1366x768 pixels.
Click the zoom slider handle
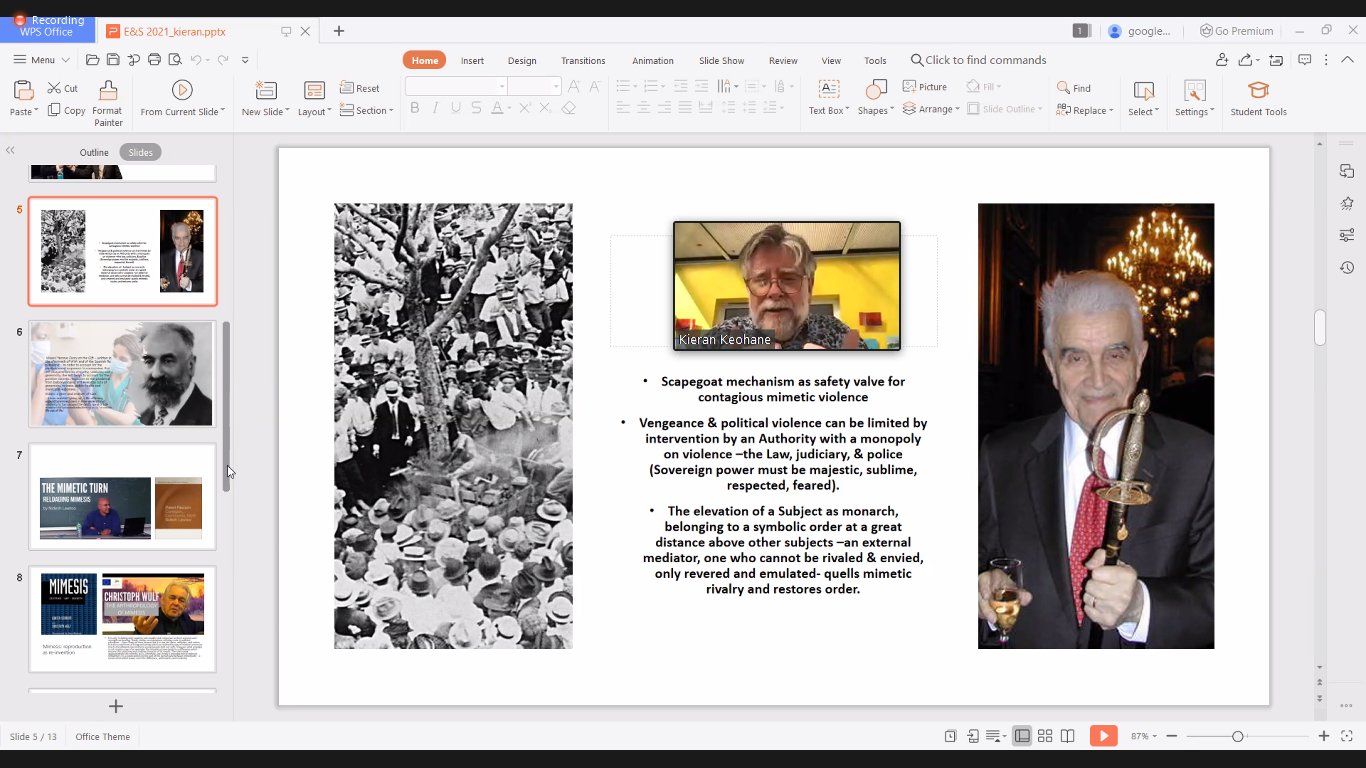[x=1237, y=736]
